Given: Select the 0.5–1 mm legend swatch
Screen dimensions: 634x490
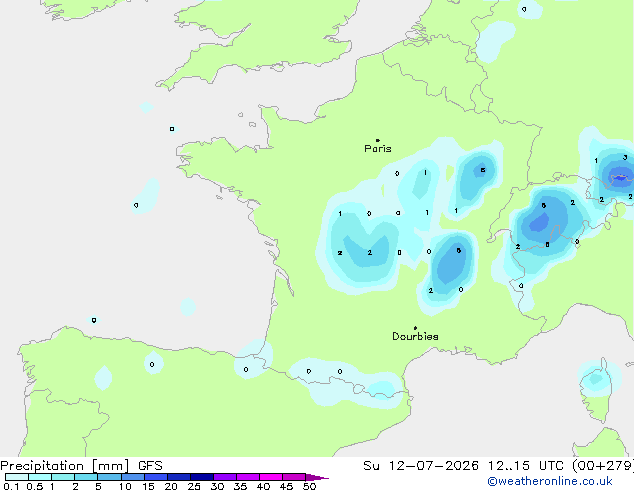Looking at the screenshot, I should [40, 477].
